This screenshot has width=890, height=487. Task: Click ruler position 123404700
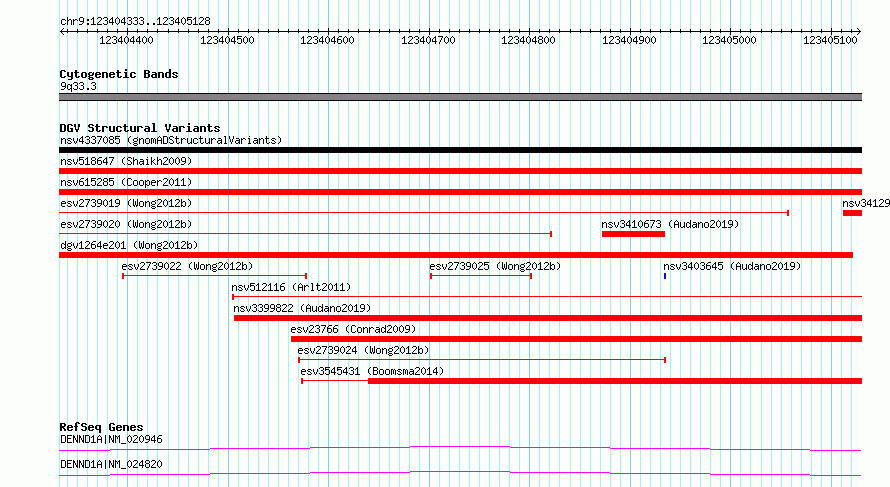pos(428,40)
